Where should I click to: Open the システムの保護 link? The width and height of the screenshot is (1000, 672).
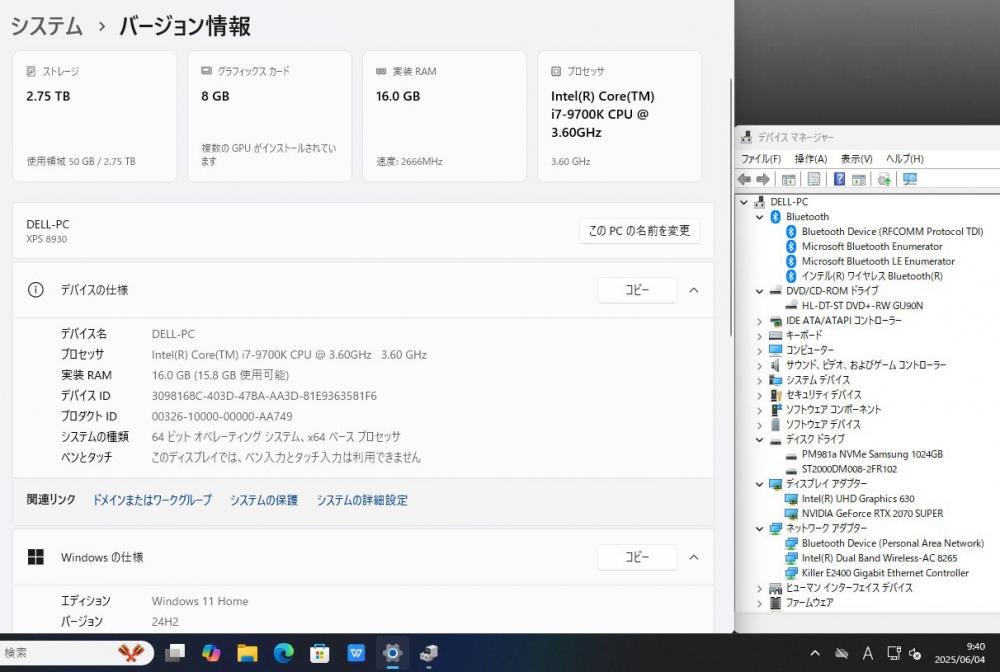coord(264,500)
